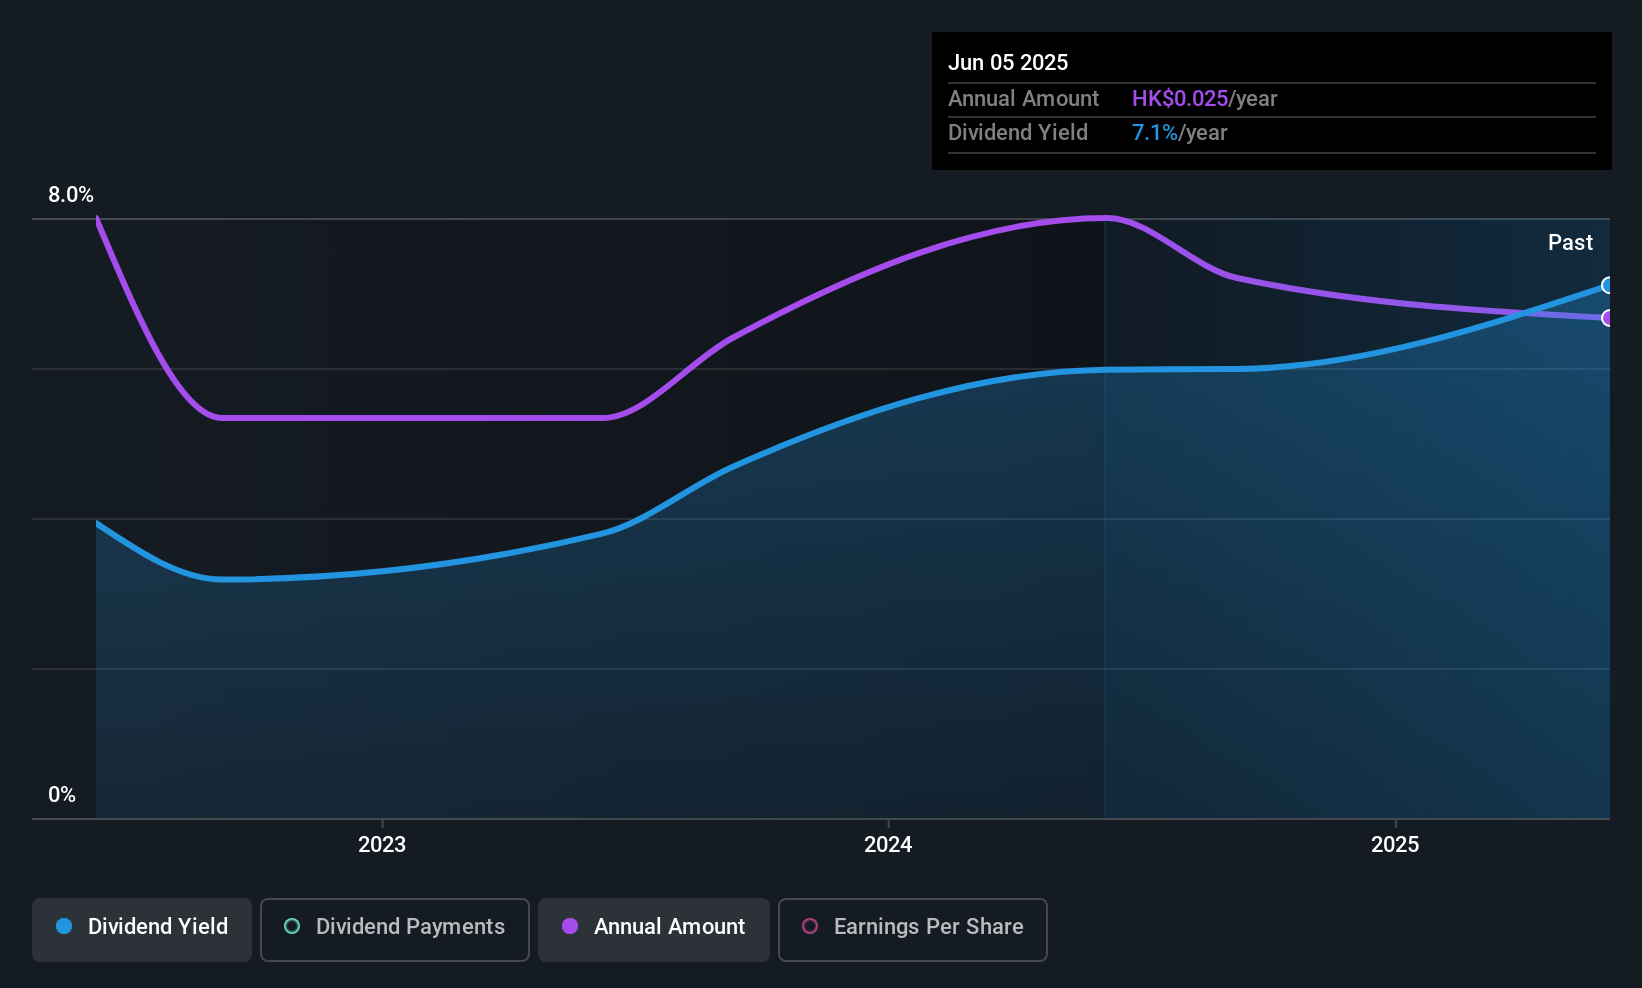Show the Earnings Per Share series

pyautogui.click(x=913, y=929)
